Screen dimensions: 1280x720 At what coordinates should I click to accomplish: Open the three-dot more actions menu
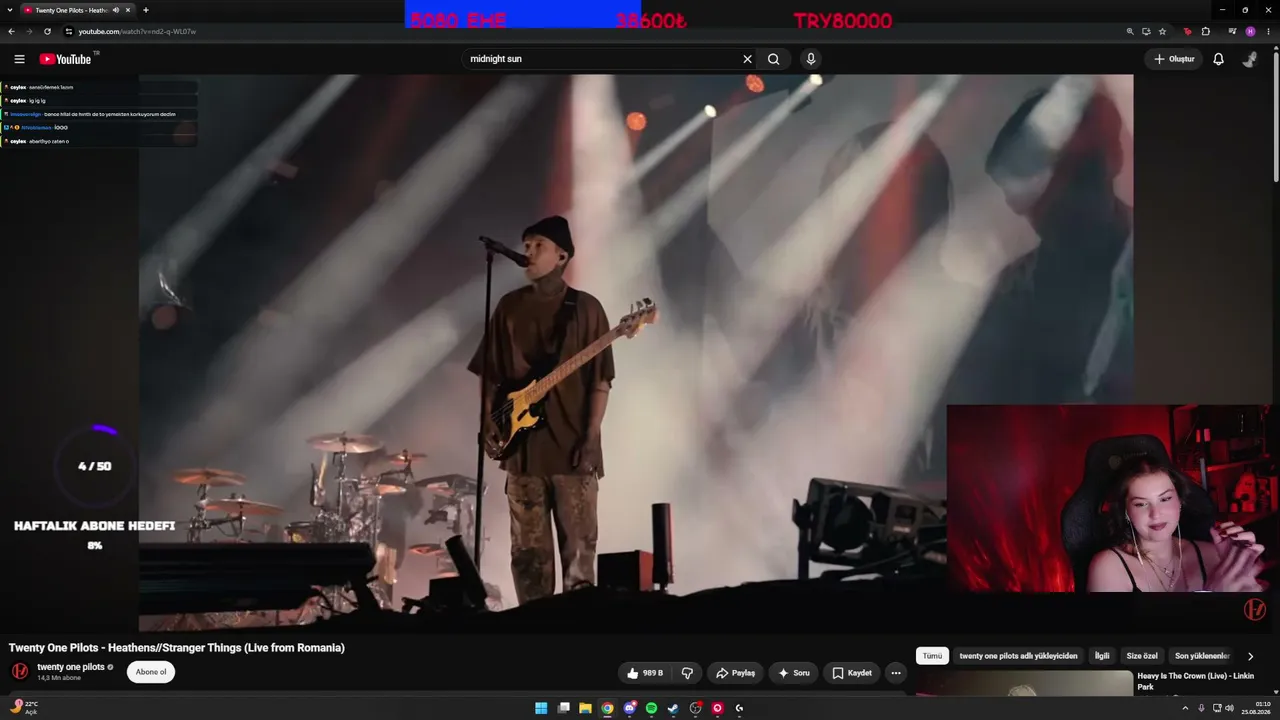[896, 673]
